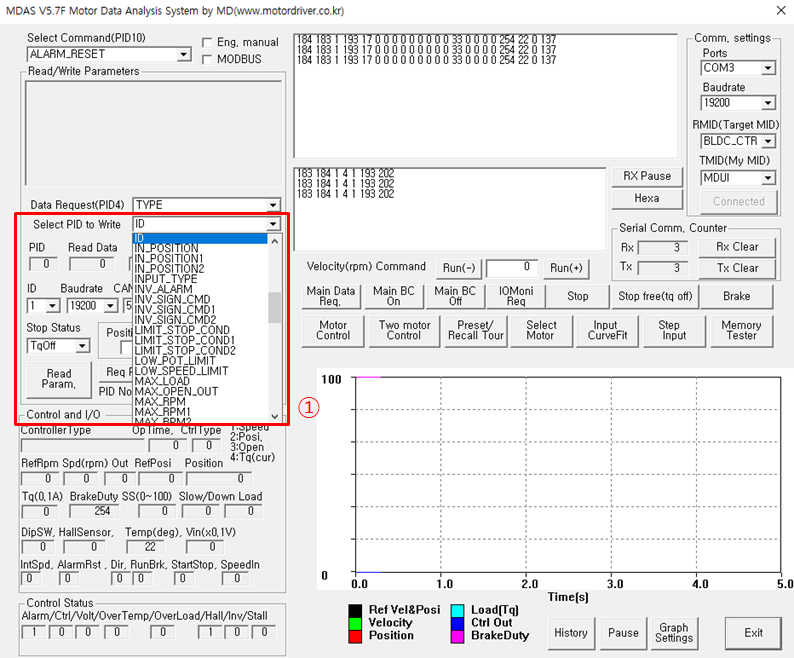Focus the Velocity rpm command input

point(511,268)
